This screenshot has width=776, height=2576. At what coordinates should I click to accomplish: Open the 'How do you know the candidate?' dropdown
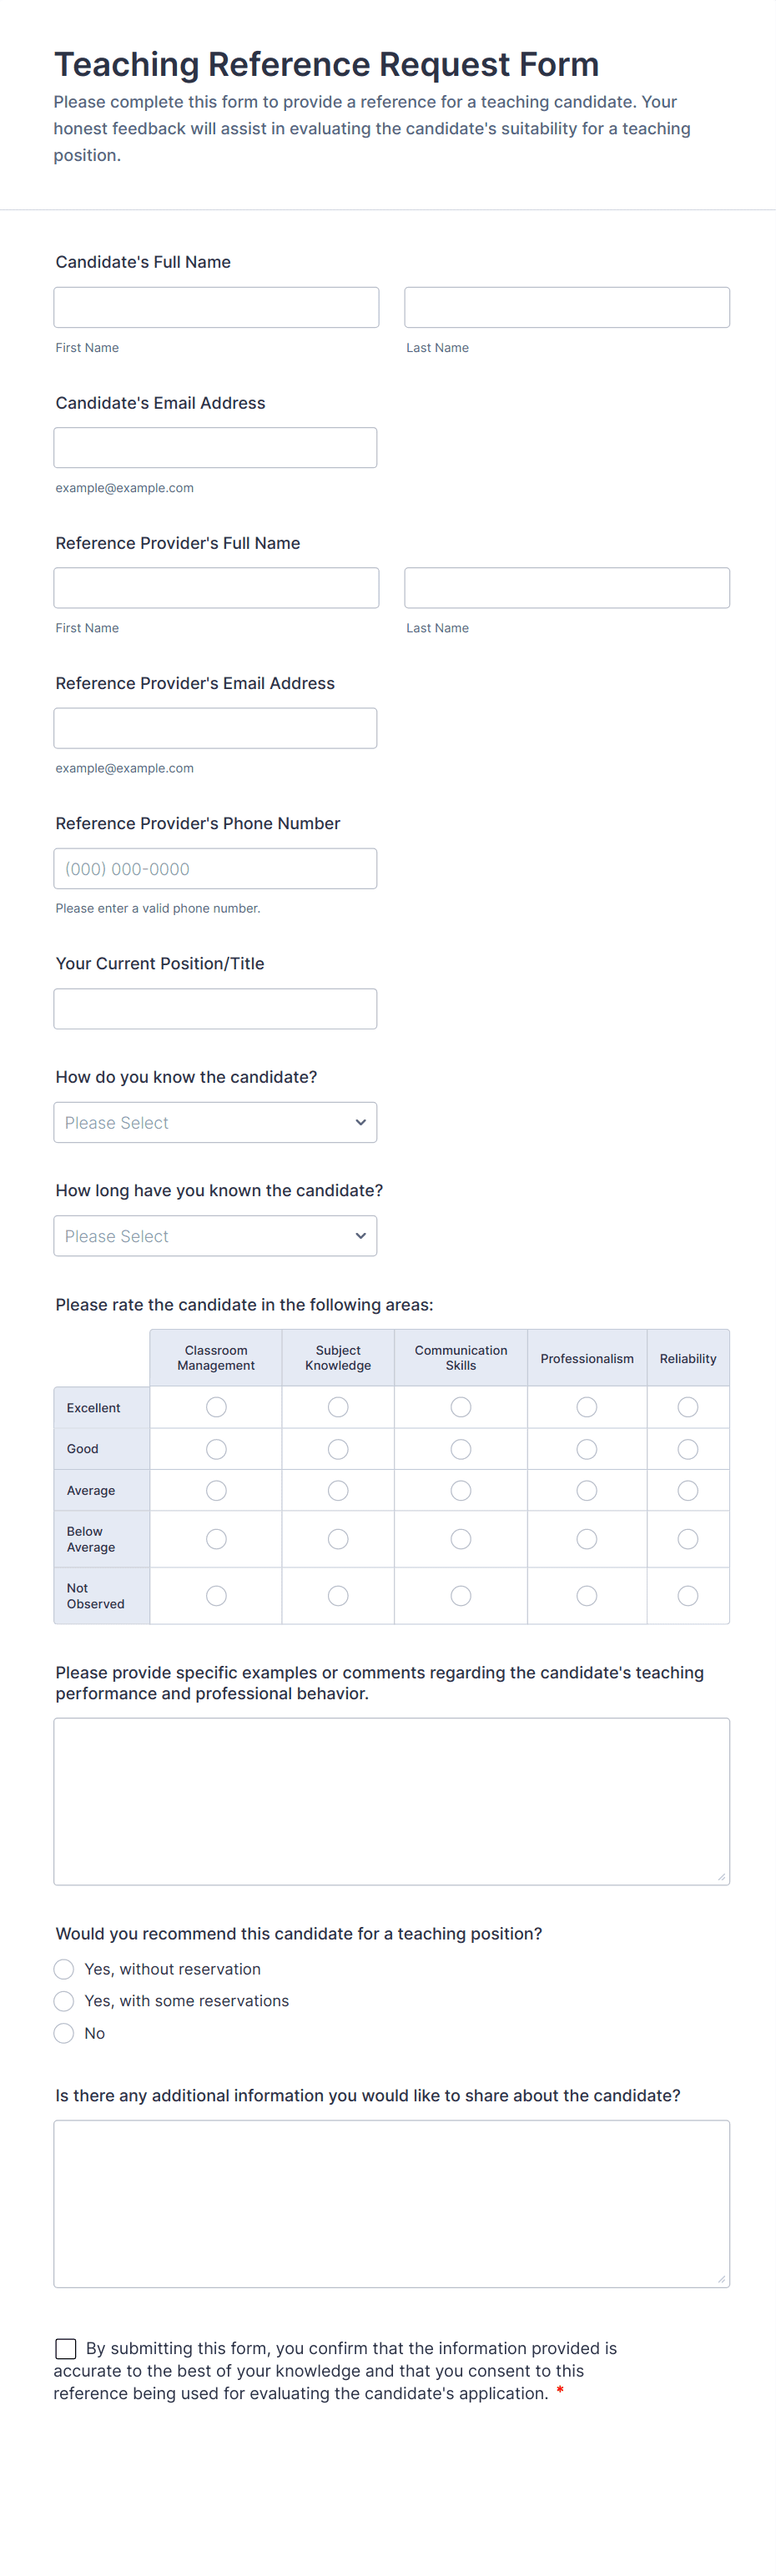coord(215,1122)
